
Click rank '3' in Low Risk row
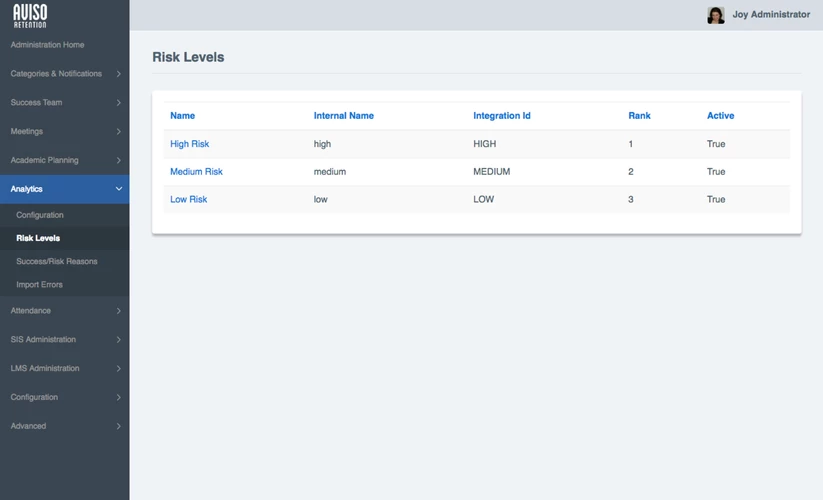(x=631, y=199)
